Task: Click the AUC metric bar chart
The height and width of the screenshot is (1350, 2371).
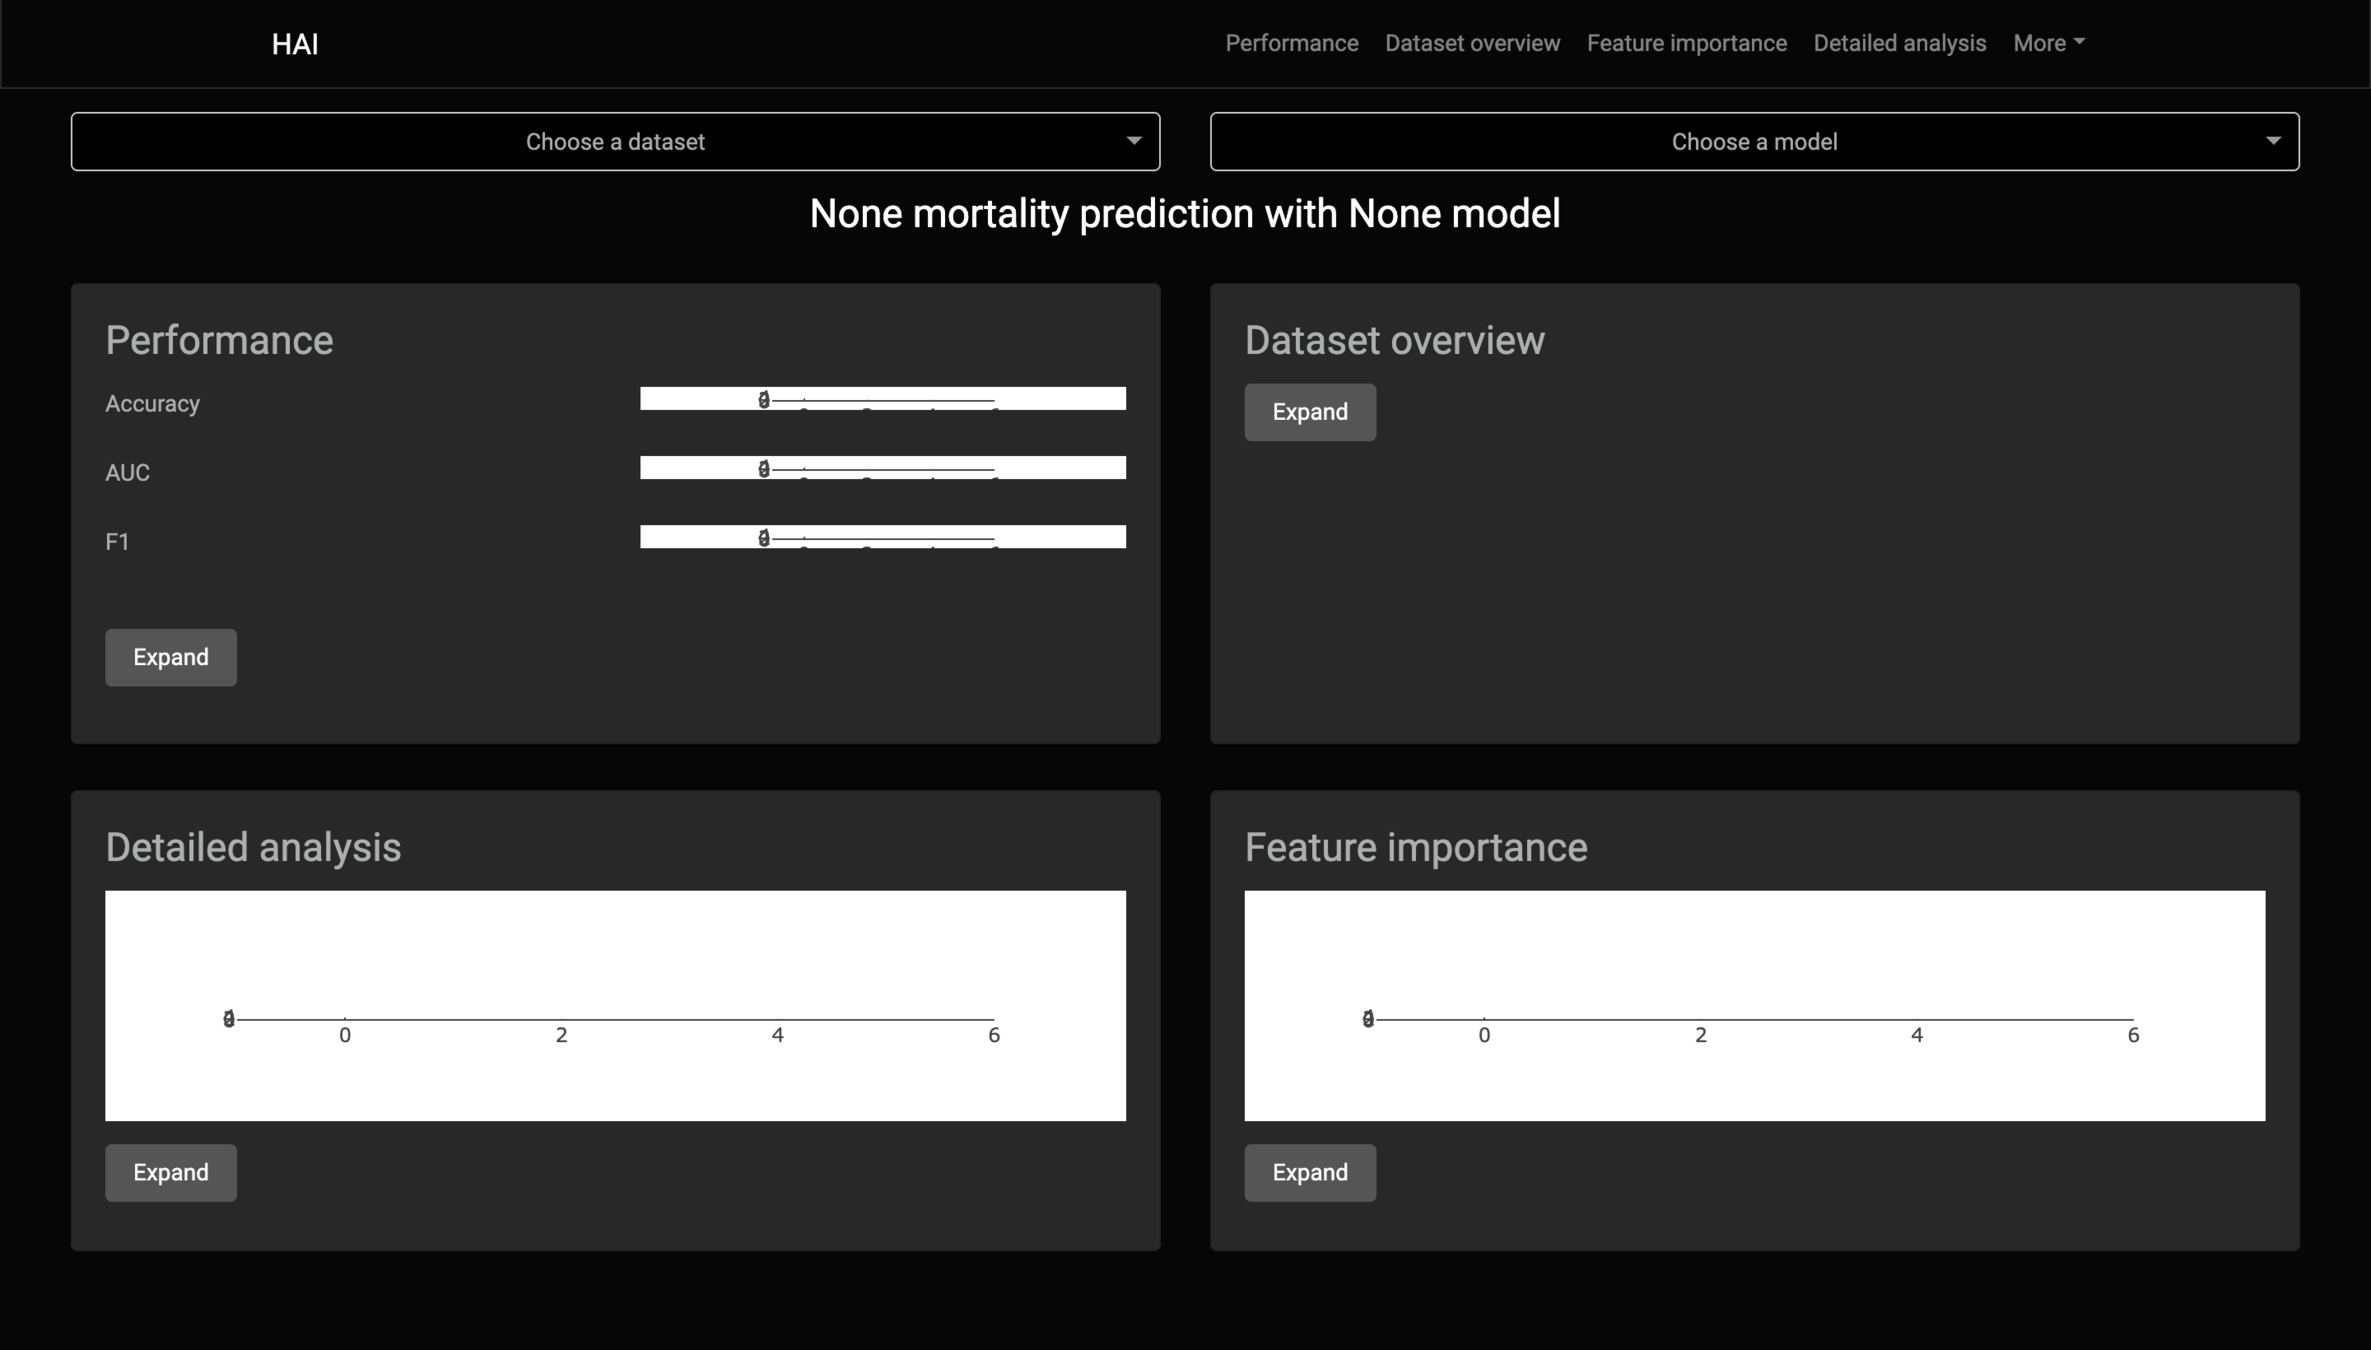Action: pos(882,467)
